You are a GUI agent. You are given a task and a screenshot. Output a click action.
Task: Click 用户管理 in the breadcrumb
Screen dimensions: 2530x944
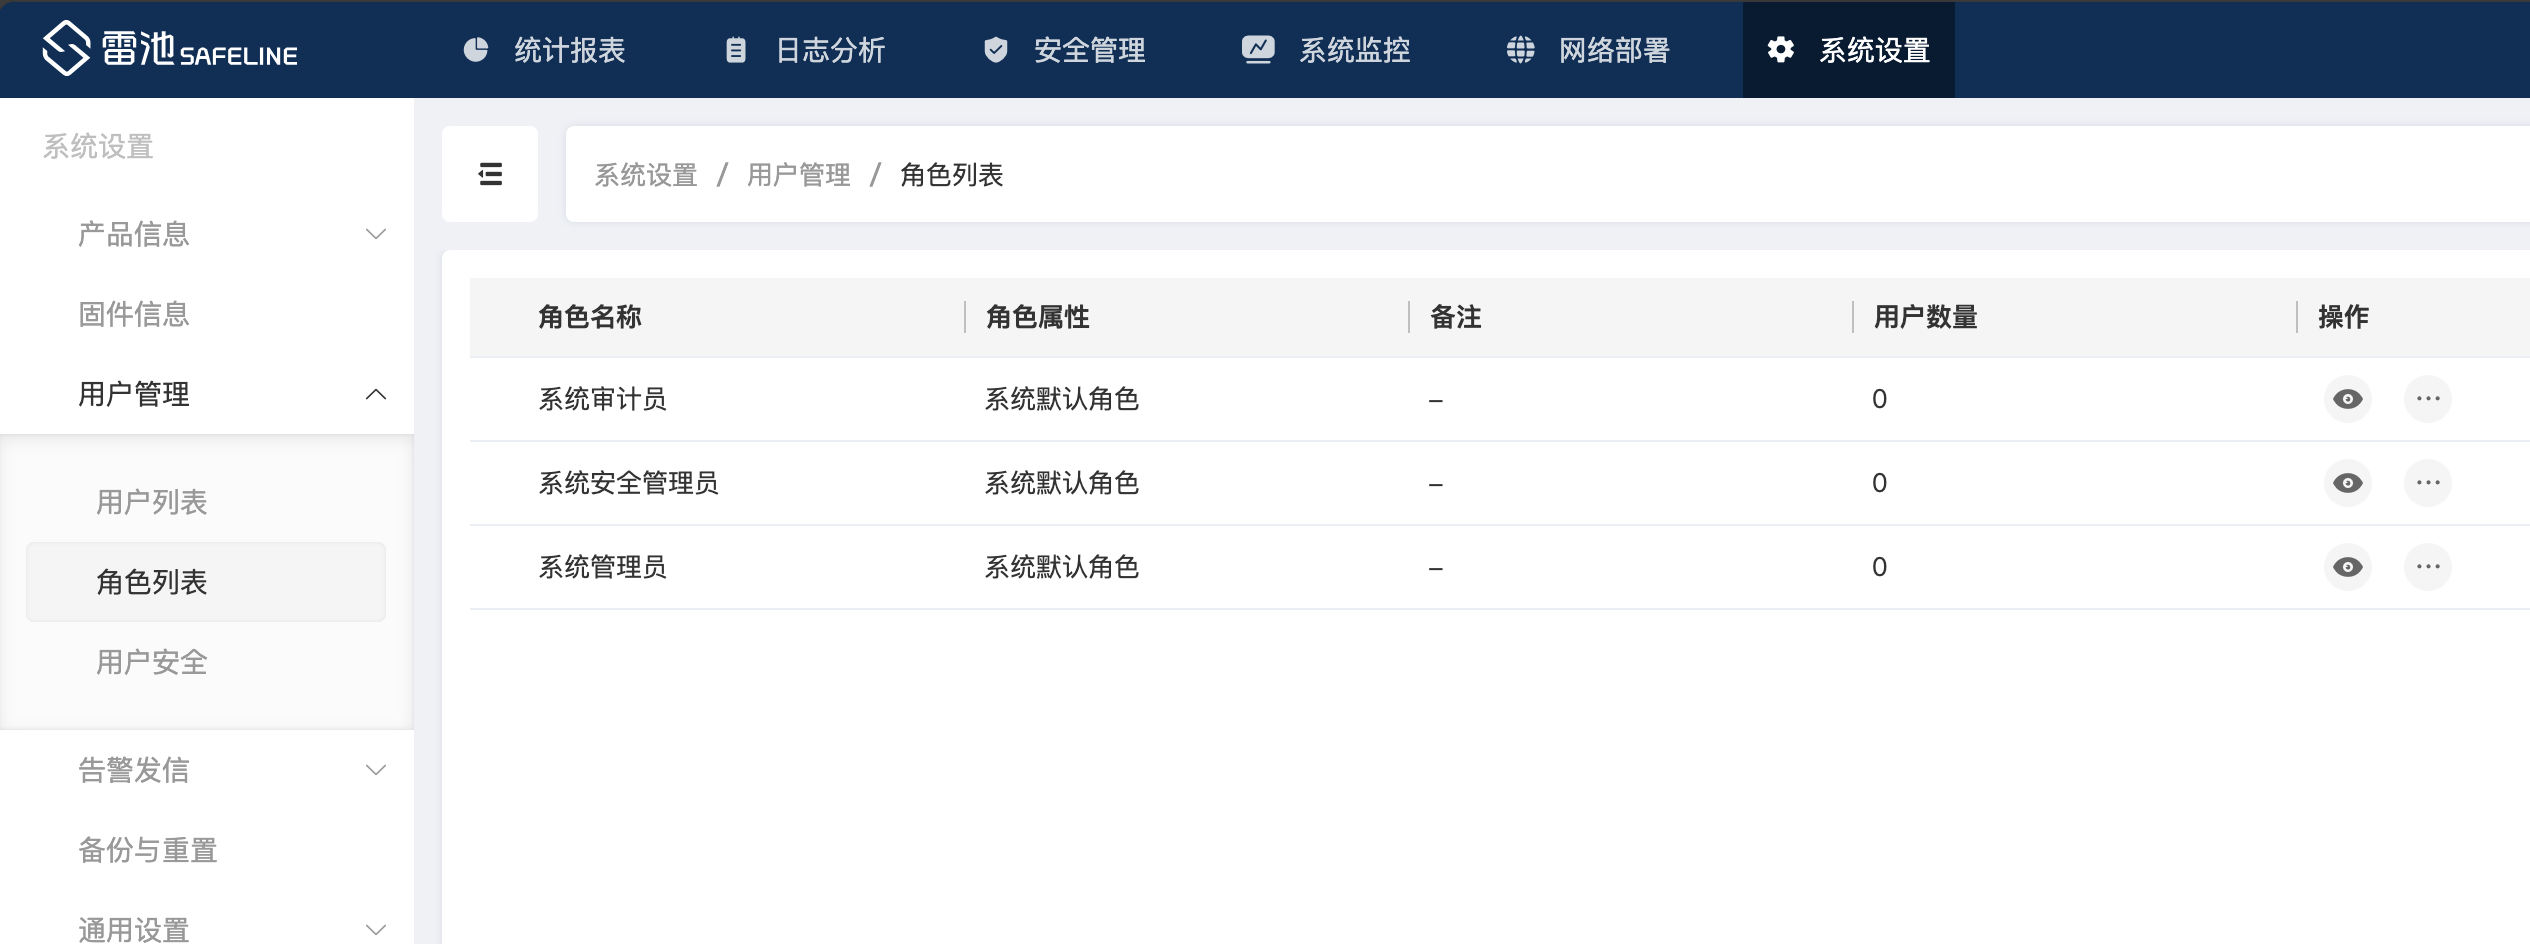(798, 175)
